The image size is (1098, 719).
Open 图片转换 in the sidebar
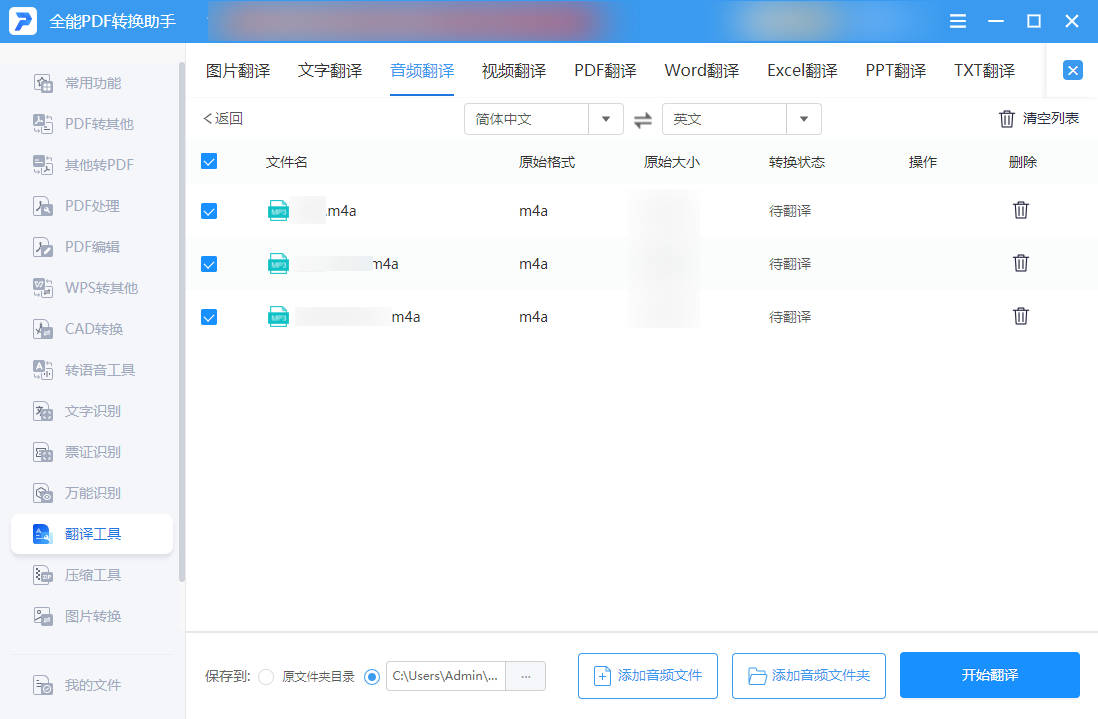coord(92,616)
